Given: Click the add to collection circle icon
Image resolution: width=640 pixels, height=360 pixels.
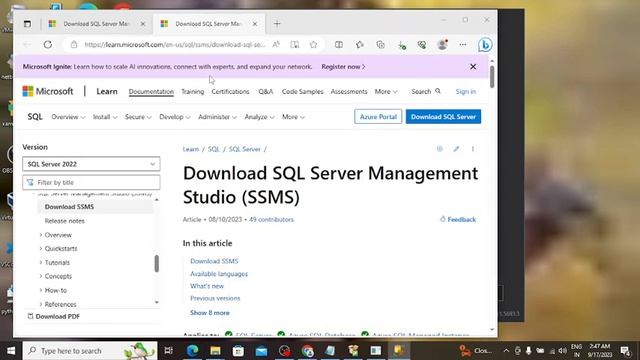Looking at the screenshot, I should pyautogui.click(x=440, y=149).
